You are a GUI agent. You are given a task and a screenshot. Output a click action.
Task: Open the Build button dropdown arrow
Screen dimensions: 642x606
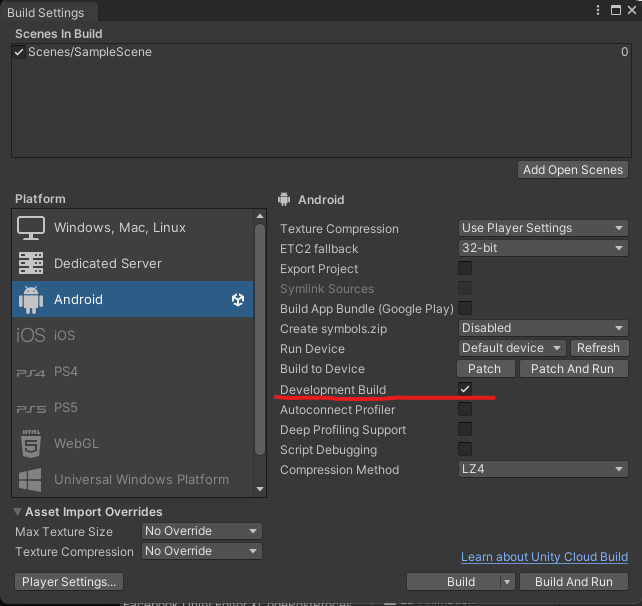(507, 582)
